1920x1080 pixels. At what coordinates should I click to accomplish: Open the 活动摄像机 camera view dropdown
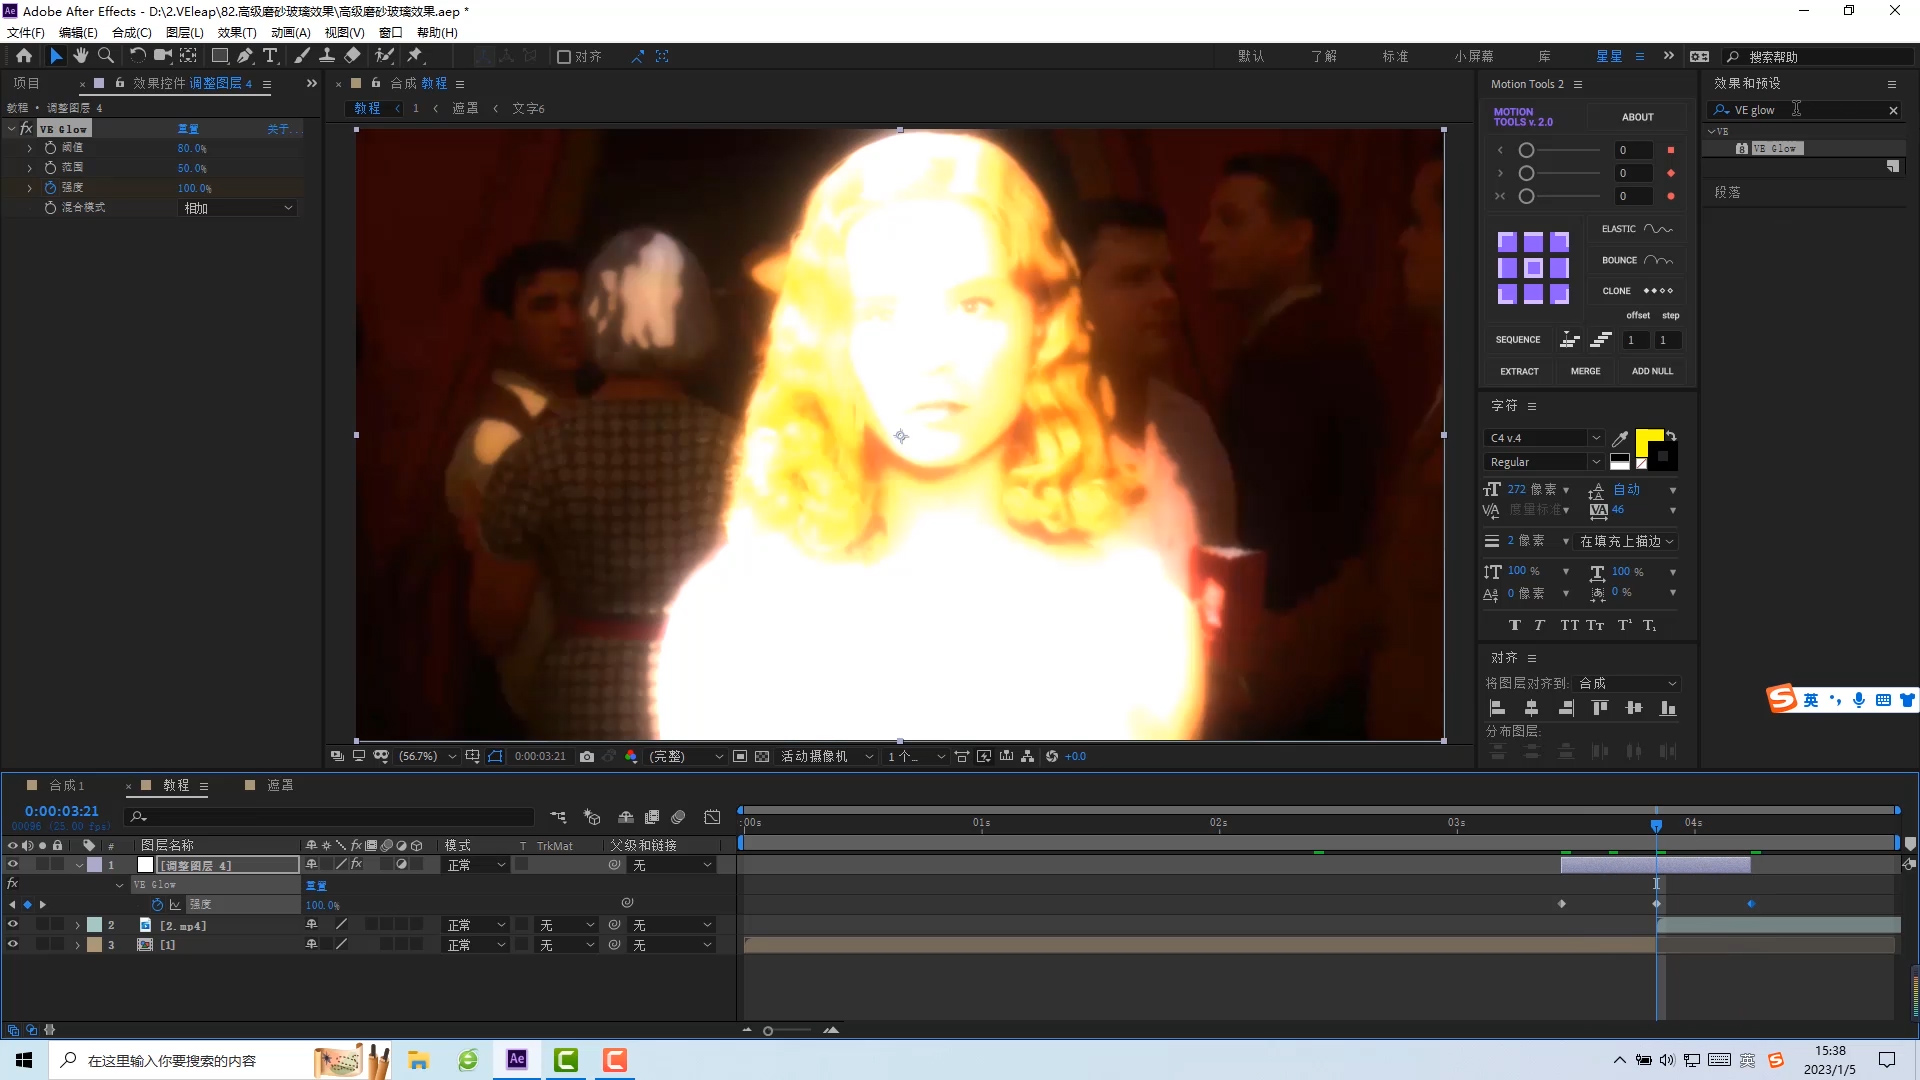(x=827, y=757)
